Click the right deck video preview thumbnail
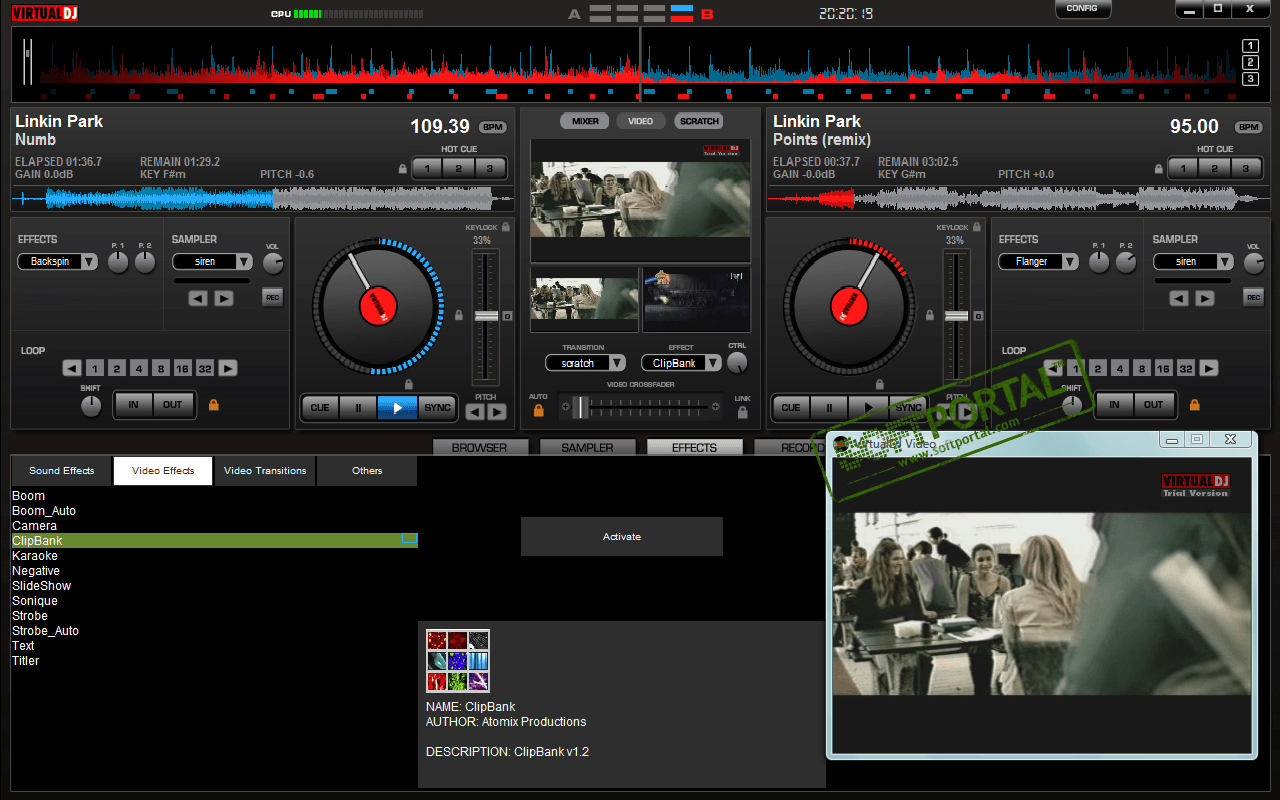Image resolution: width=1280 pixels, height=800 pixels. [x=696, y=299]
